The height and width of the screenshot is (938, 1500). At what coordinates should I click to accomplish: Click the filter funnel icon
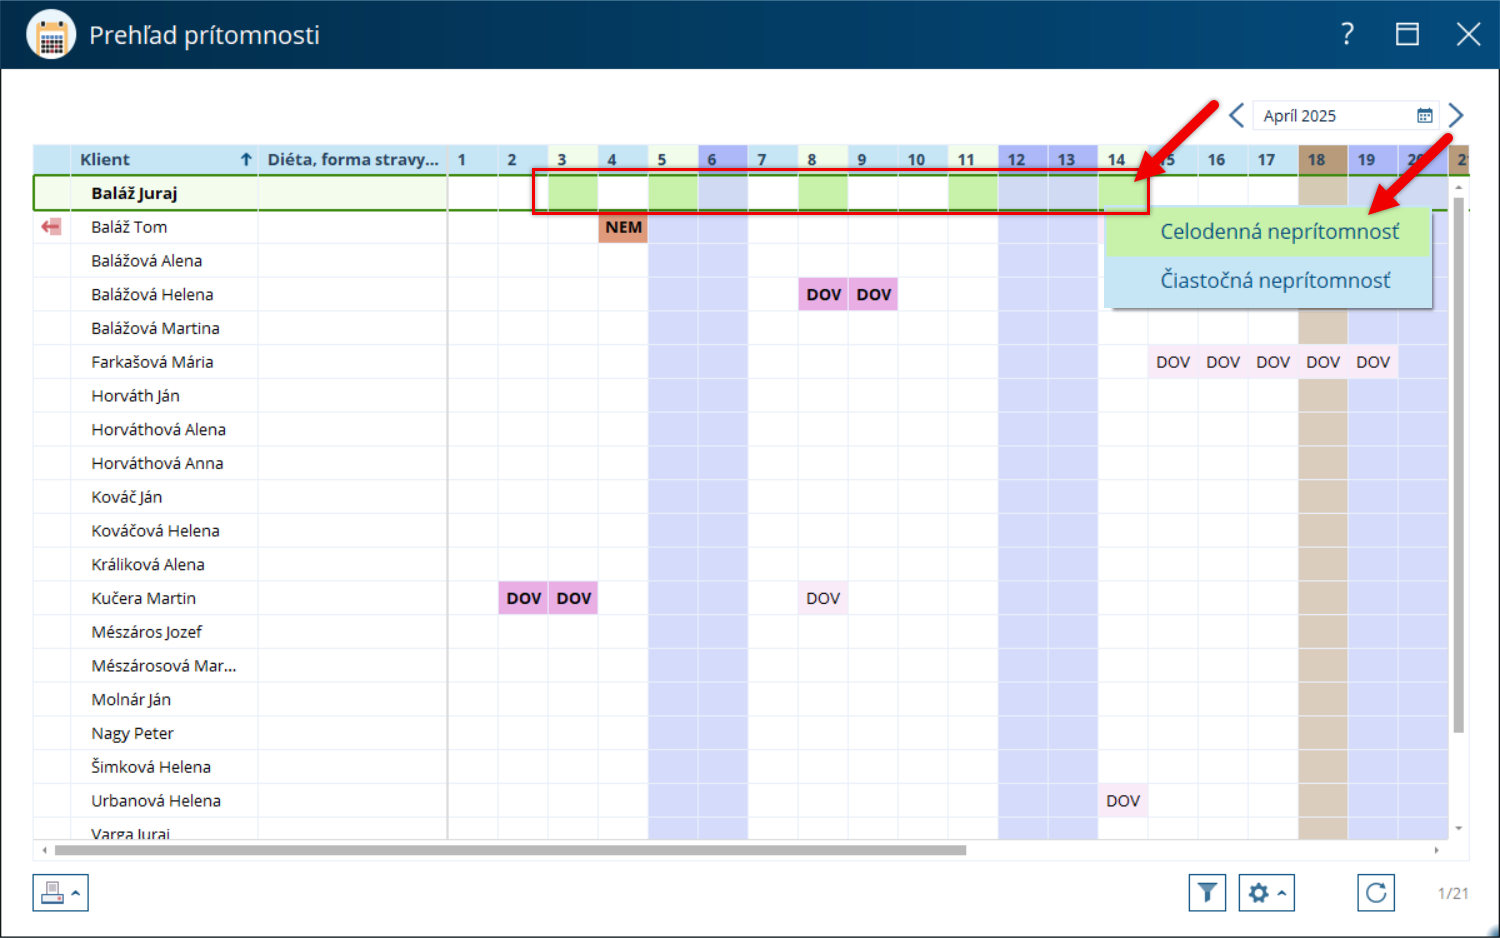[x=1207, y=892]
